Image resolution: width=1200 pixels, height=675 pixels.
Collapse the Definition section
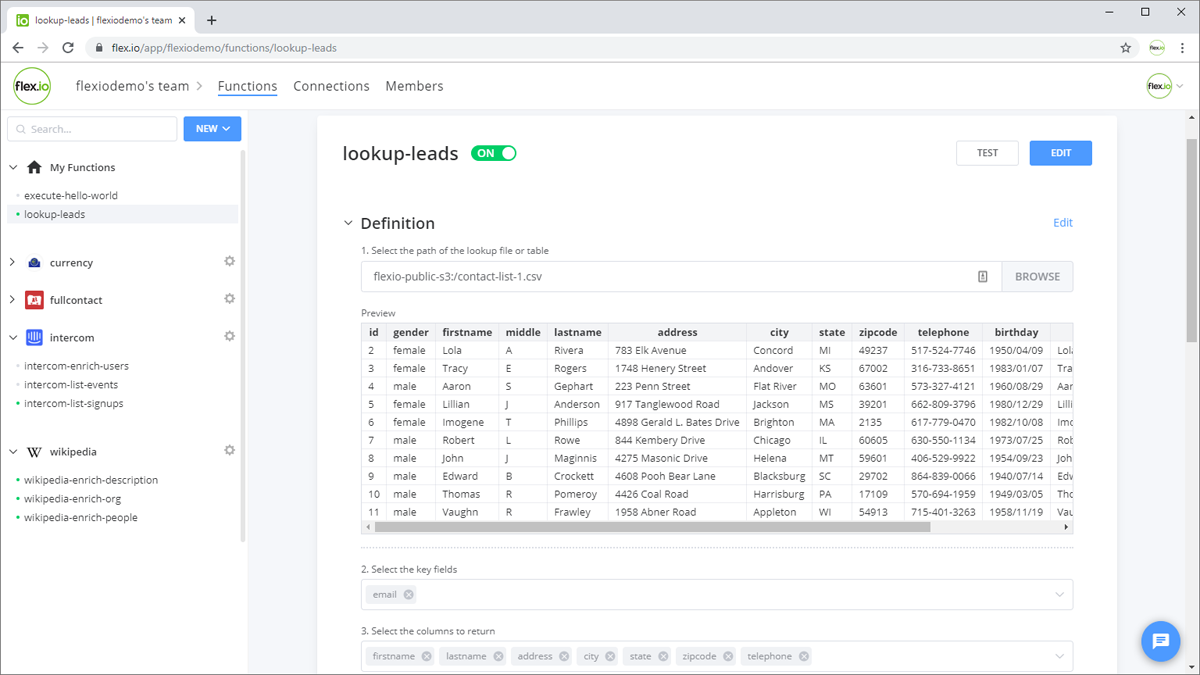click(348, 223)
